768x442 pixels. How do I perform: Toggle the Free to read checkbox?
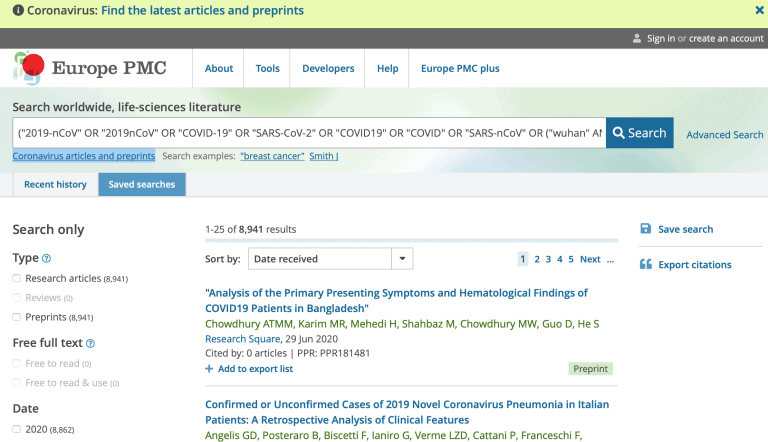(17, 363)
